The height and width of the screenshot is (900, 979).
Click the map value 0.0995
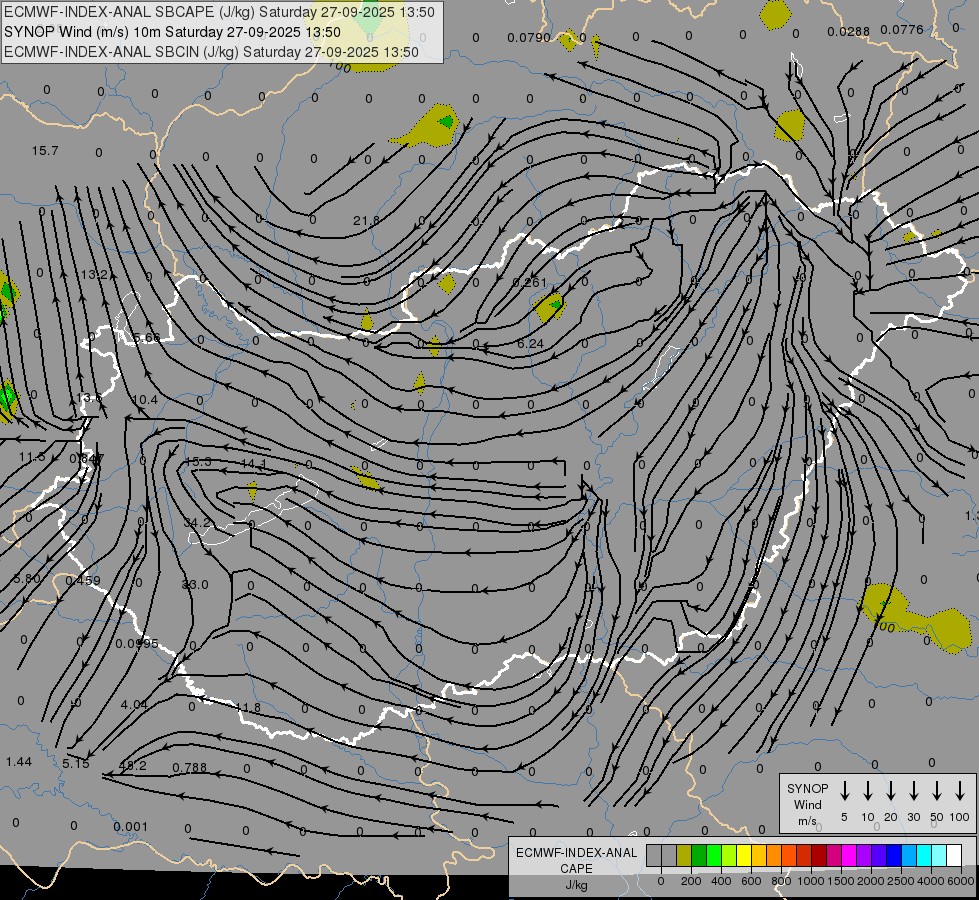[x=137, y=643]
